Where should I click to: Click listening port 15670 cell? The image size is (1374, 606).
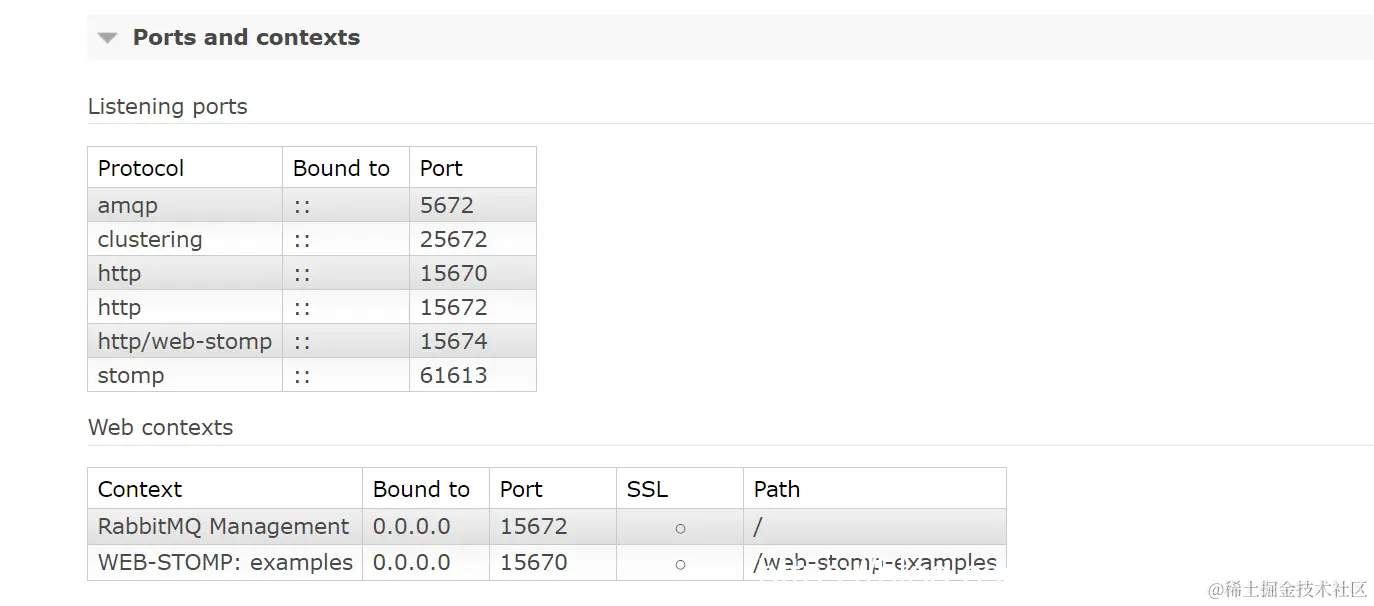click(x=473, y=273)
